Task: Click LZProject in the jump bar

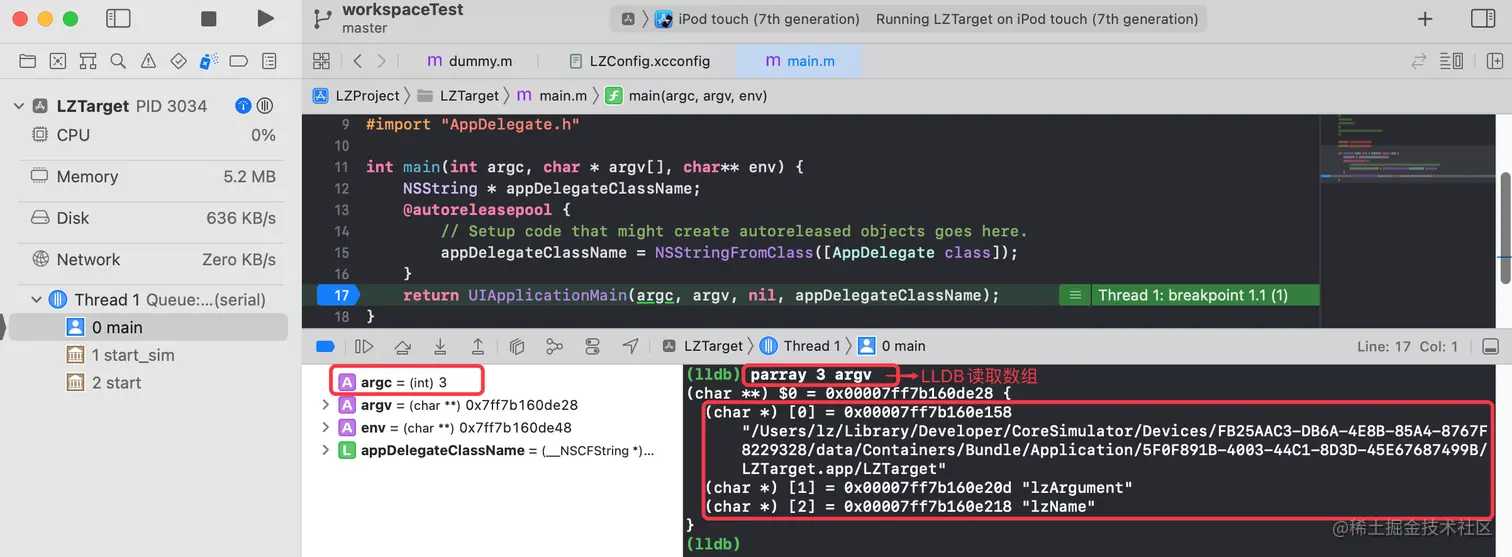Action: [355, 96]
